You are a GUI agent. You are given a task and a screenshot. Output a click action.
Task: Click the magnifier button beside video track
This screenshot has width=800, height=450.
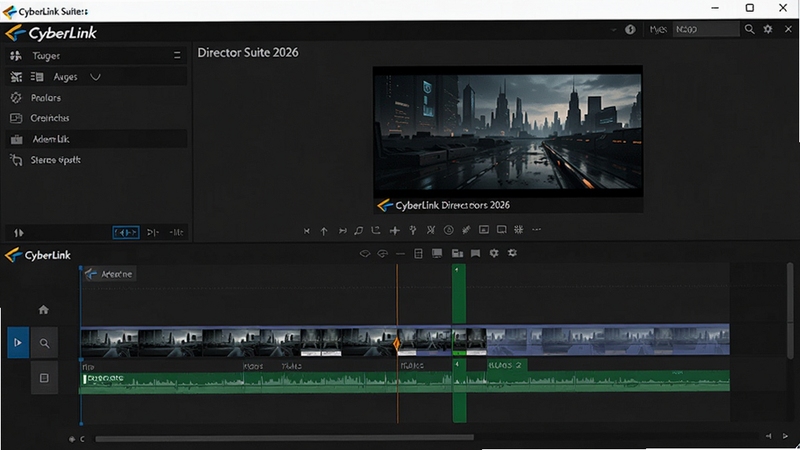pyautogui.click(x=44, y=343)
